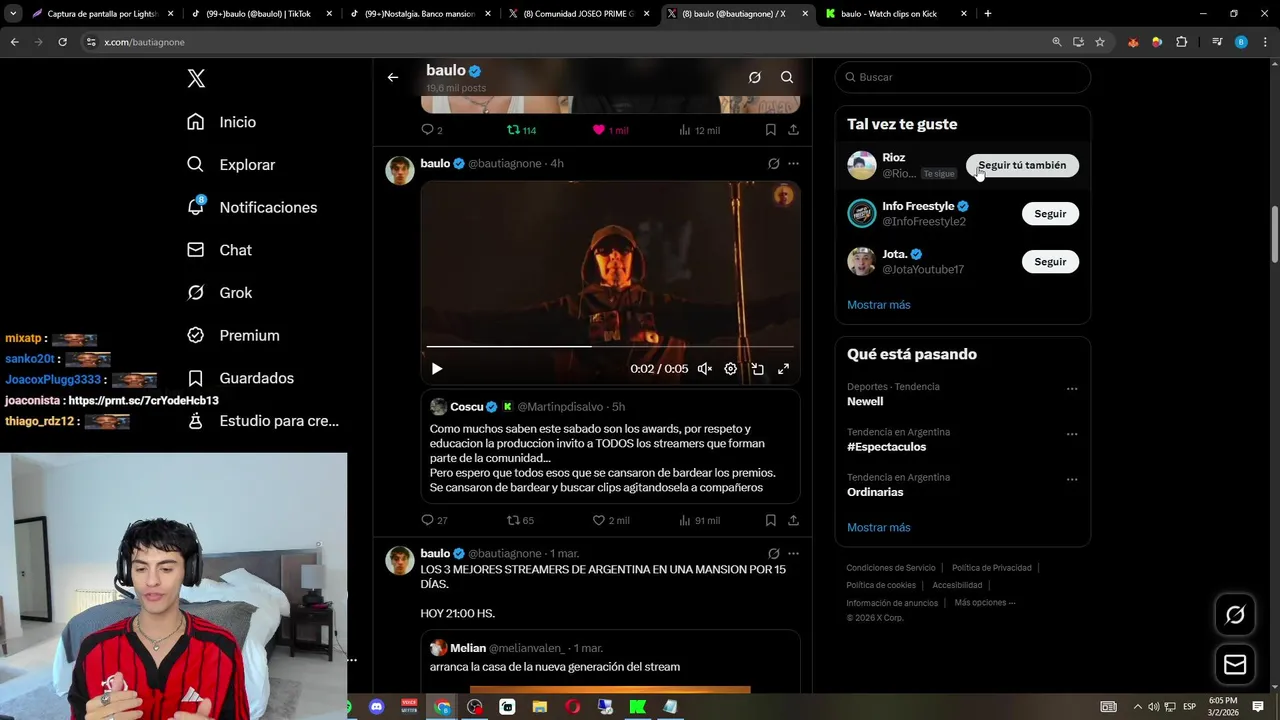
Task: Toggle picture-in-picture for the video
Action: [x=758, y=369]
